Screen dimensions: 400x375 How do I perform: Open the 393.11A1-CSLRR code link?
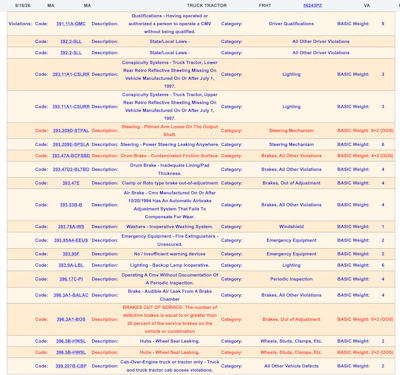(x=71, y=74)
